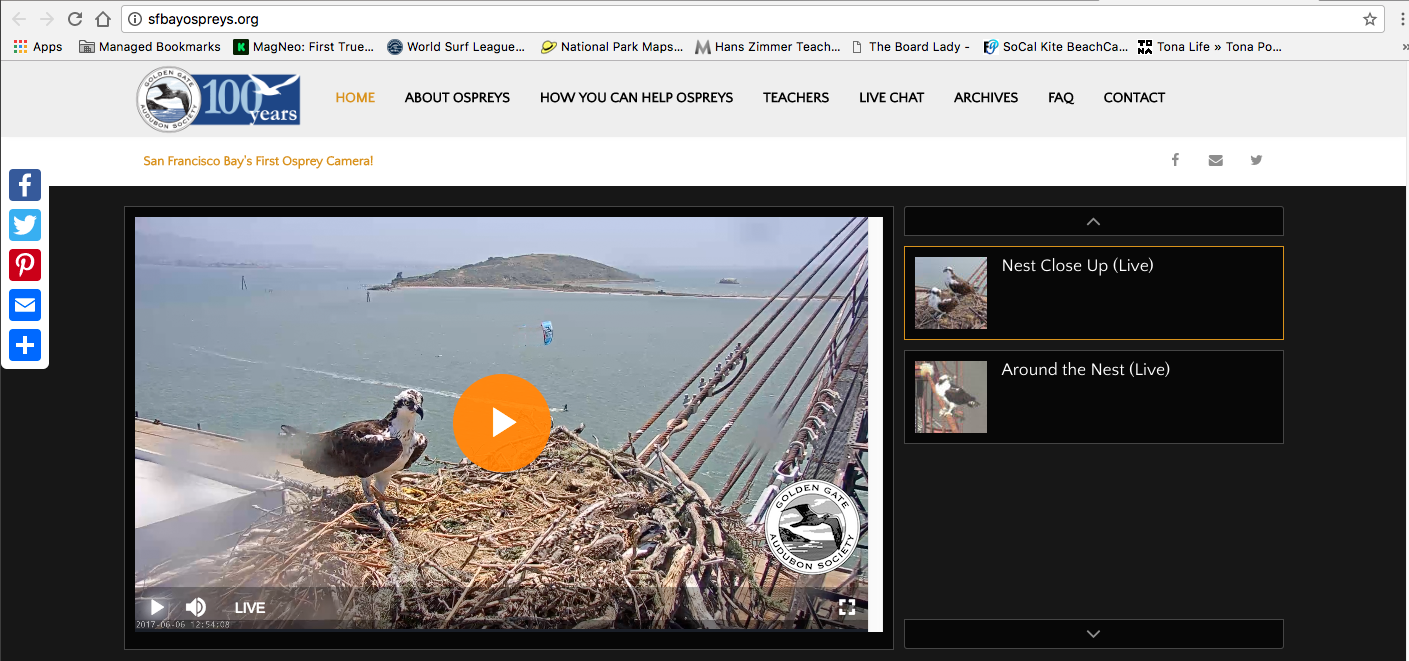Open the Archives menu item
This screenshot has width=1409, height=661.
[x=985, y=97]
